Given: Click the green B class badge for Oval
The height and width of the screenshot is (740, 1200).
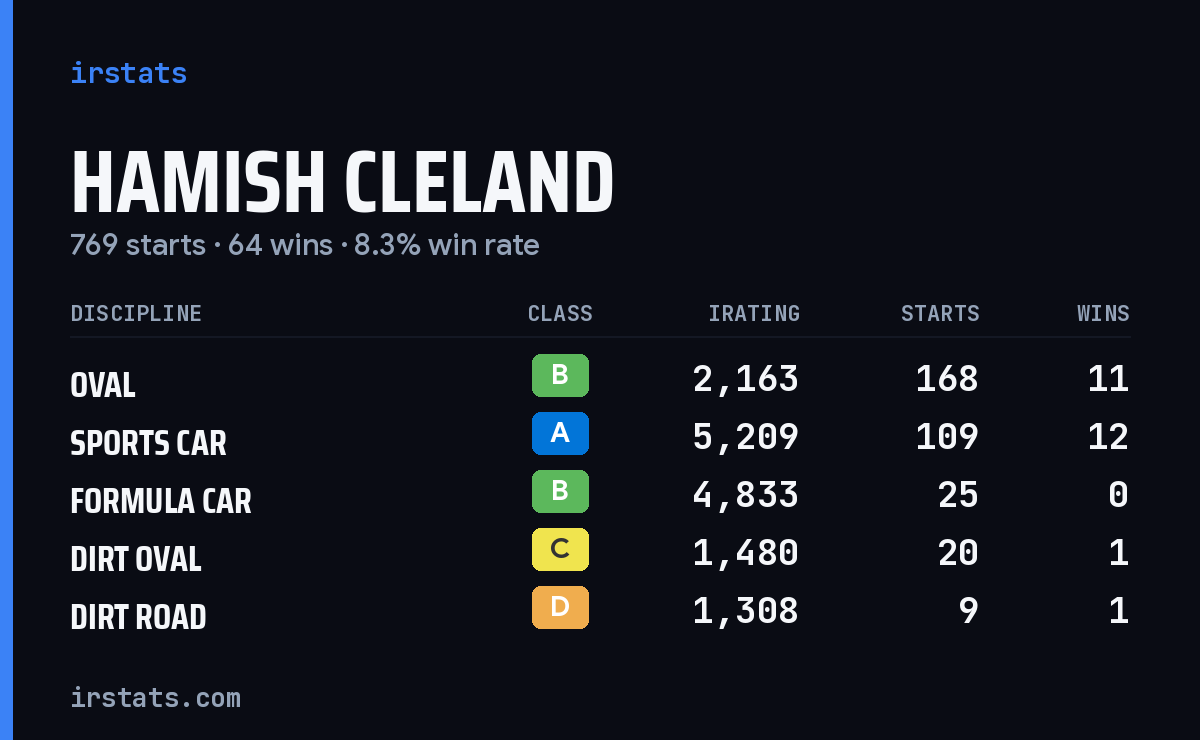Looking at the screenshot, I should tap(560, 375).
